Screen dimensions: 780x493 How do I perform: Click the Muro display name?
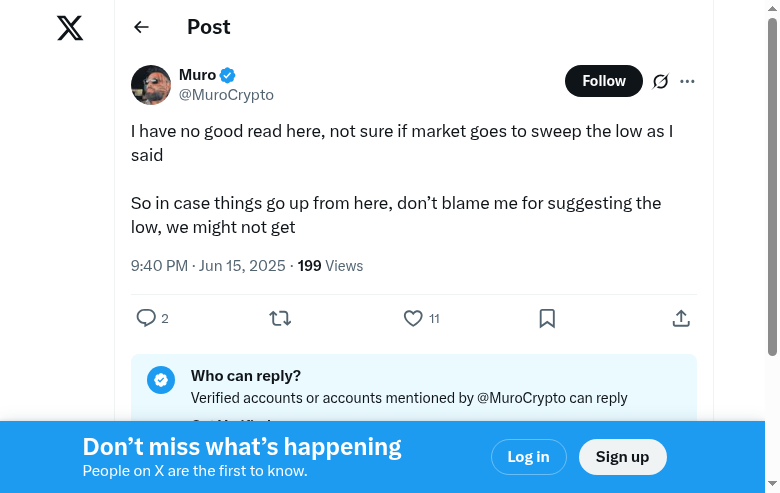coord(197,75)
